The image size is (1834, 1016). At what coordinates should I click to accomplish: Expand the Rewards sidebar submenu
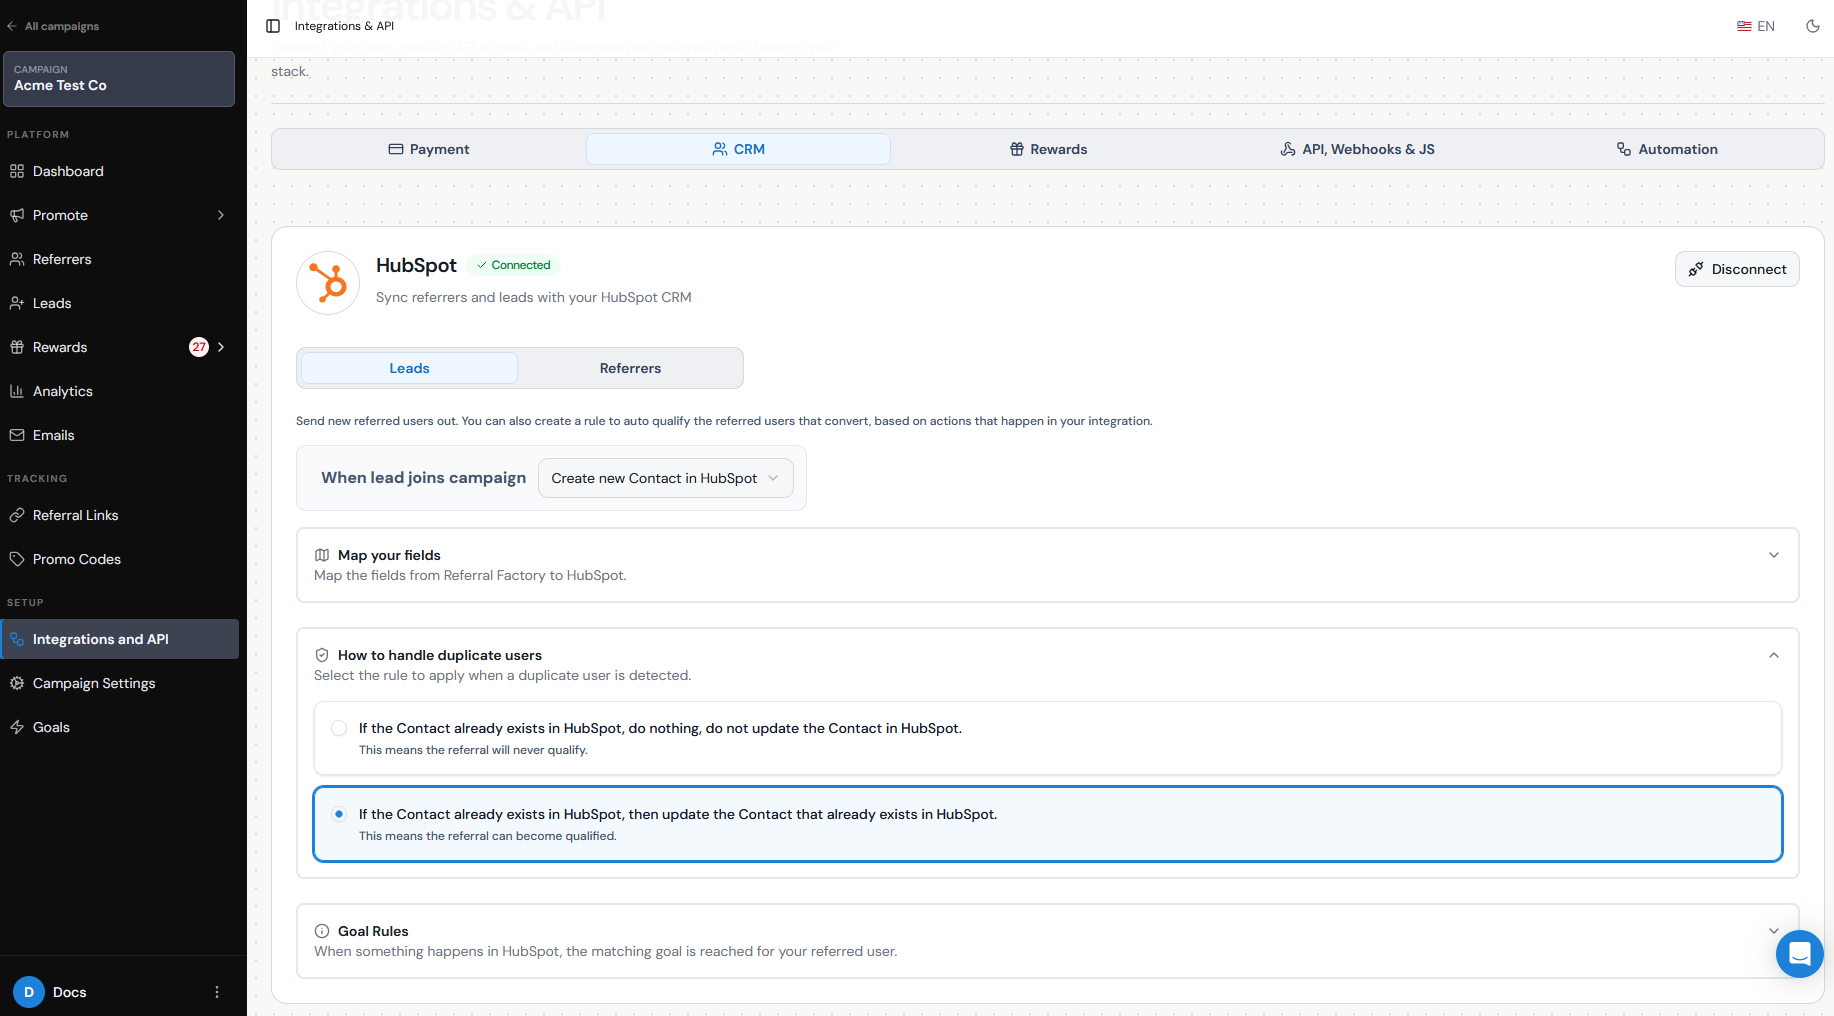click(221, 347)
